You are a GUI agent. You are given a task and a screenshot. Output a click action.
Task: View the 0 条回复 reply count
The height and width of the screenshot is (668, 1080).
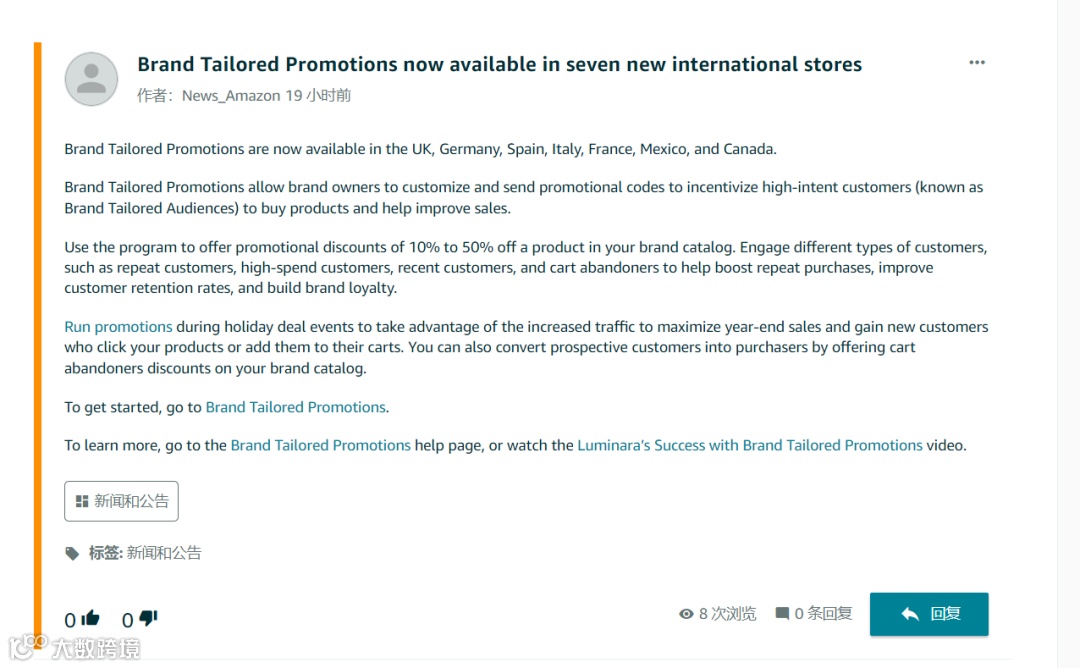pyautogui.click(x=823, y=613)
